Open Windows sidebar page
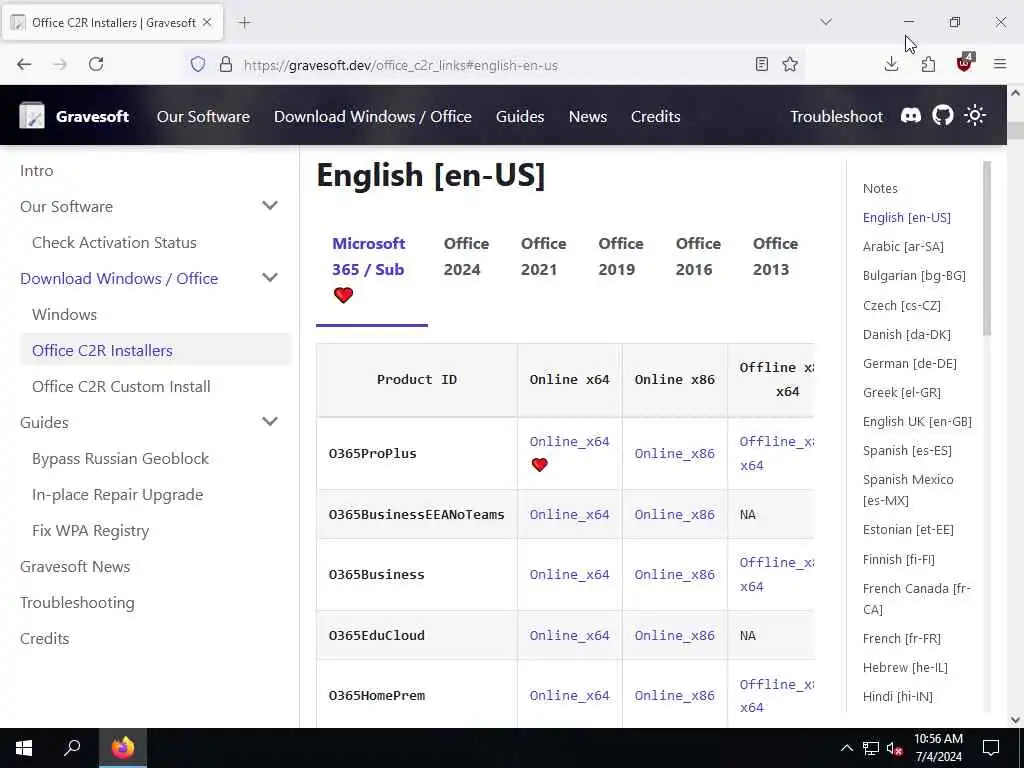The image size is (1024, 768). [x=65, y=314]
